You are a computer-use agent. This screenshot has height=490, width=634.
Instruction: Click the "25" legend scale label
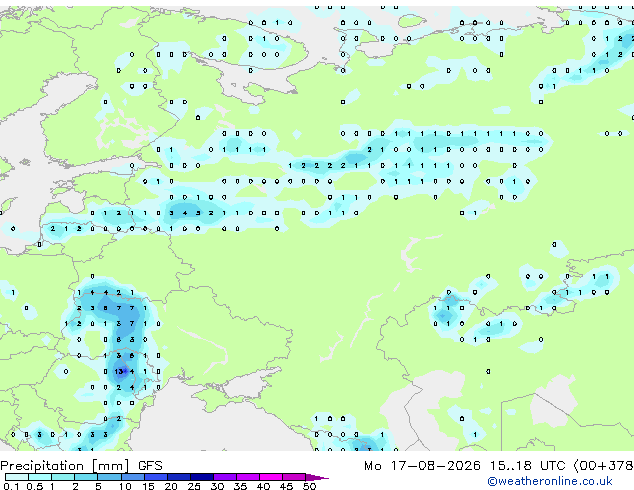point(194,486)
